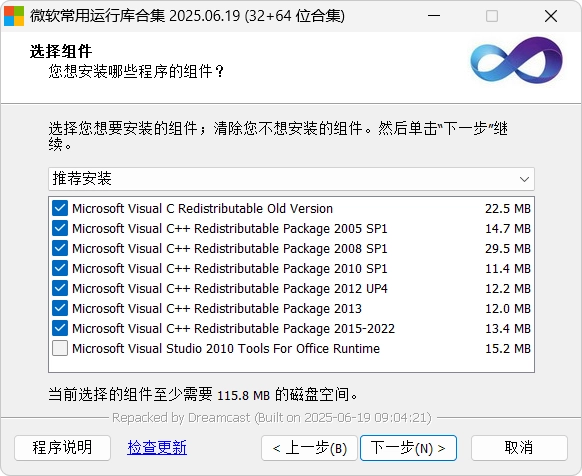This screenshot has width=582, height=476.
Task: Click the 选择组件 heading text
Action: (x=61, y=52)
